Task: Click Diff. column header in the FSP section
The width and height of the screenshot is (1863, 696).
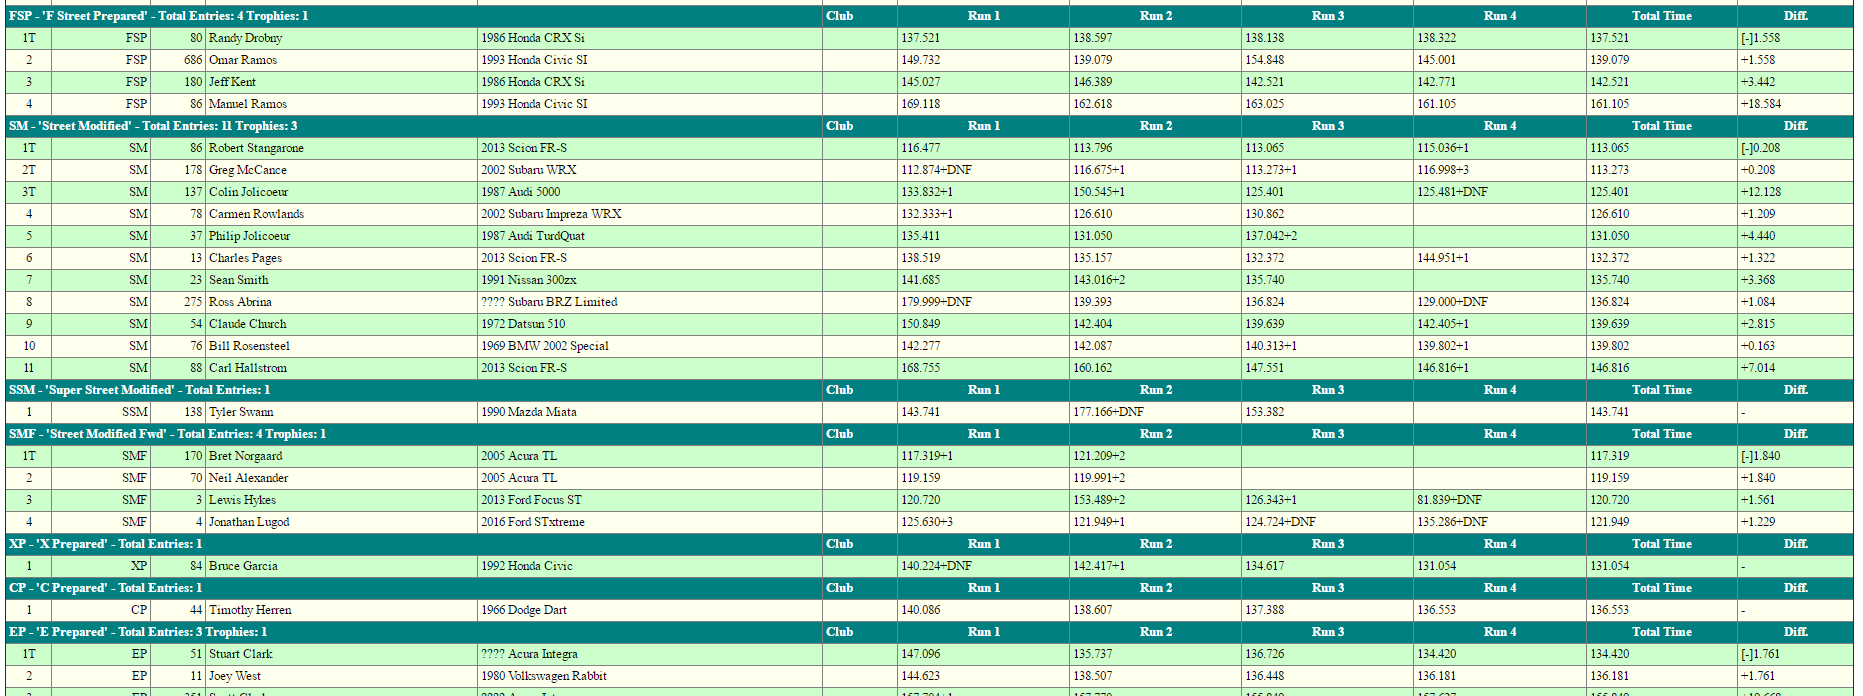Action: coord(1795,16)
